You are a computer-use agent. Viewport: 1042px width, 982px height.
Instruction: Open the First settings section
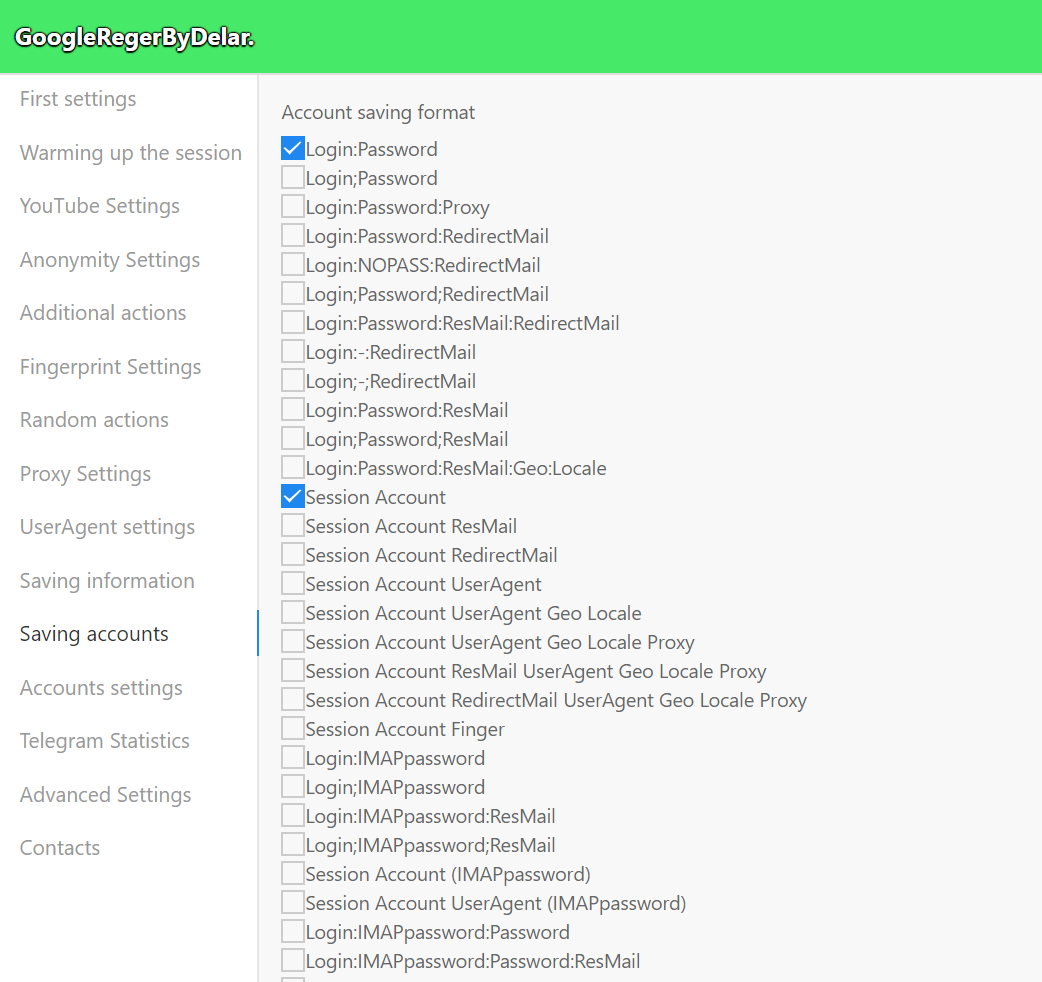point(78,99)
